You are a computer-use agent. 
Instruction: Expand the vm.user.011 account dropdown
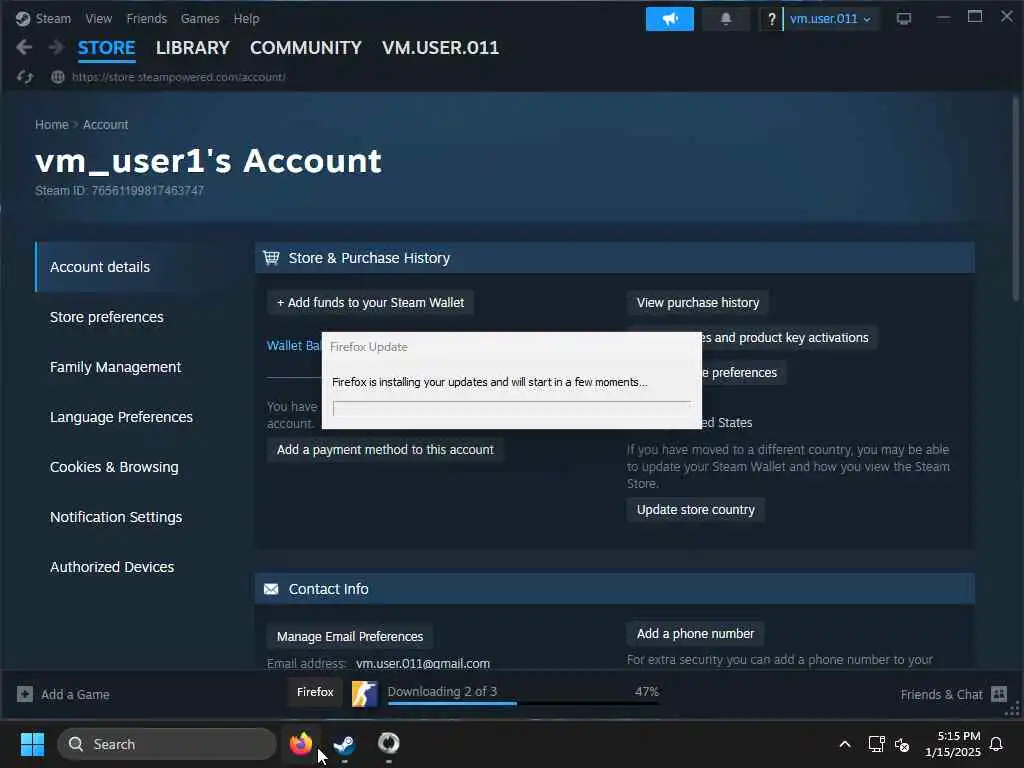click(830, 19)
